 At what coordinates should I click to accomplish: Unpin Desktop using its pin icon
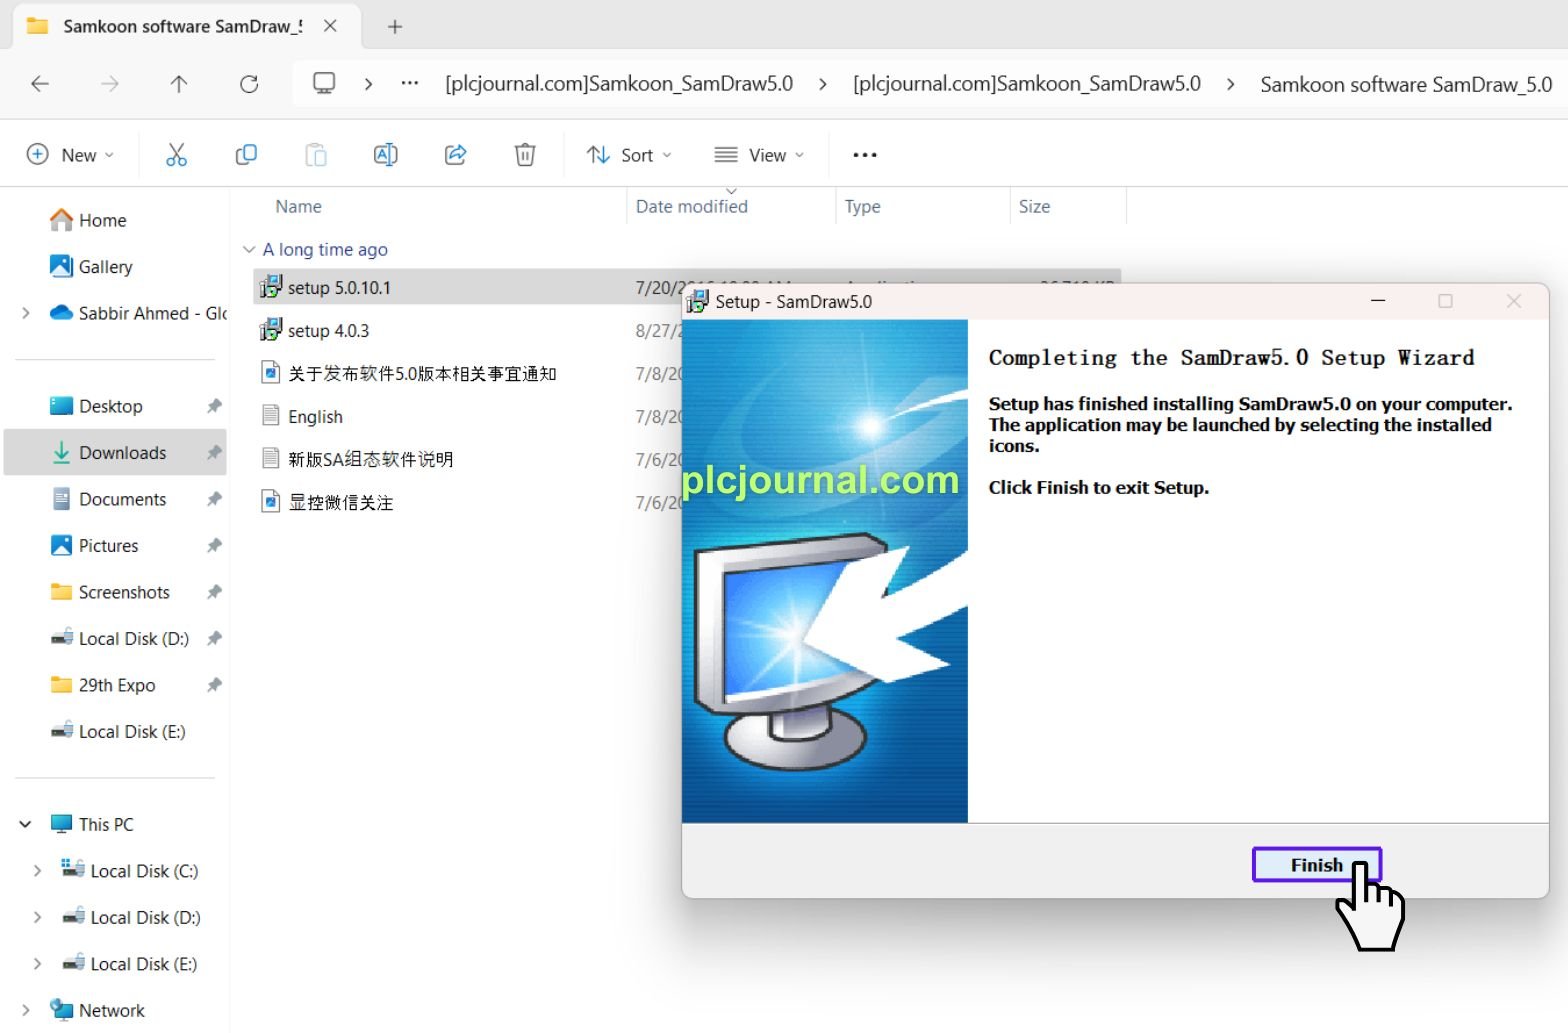214,406
